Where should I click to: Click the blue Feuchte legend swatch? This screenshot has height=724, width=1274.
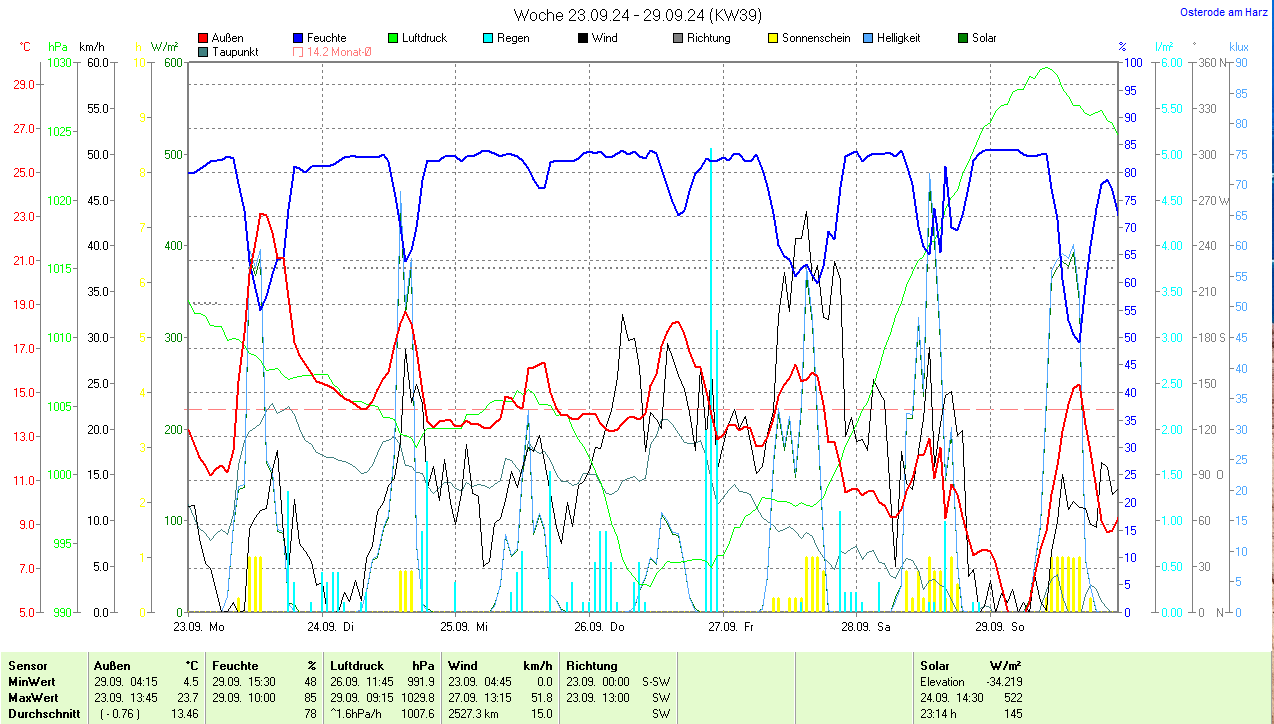pyautogui.click(x=299, y=38)
